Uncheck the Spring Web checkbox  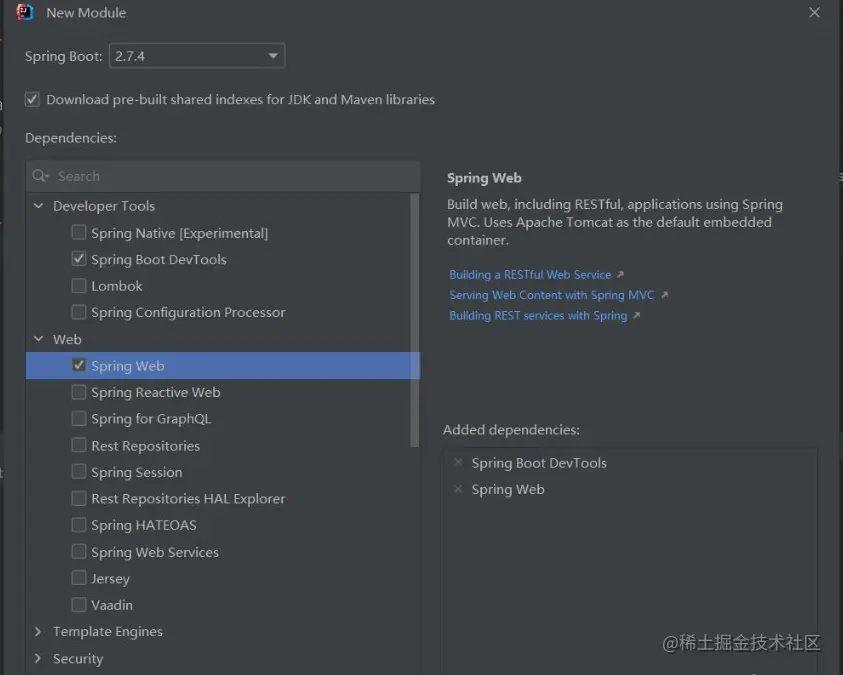[x=78, y=365]
